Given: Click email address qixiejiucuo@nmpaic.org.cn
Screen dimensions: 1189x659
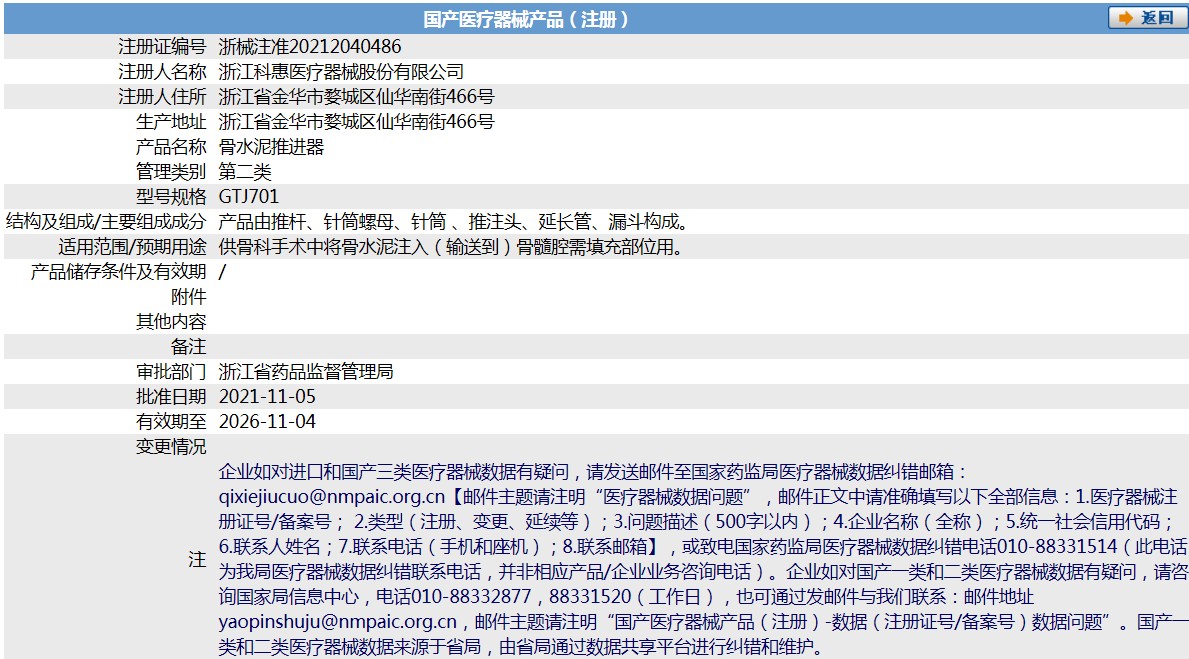Looking at the screenshot, I should tap(331, 497).
